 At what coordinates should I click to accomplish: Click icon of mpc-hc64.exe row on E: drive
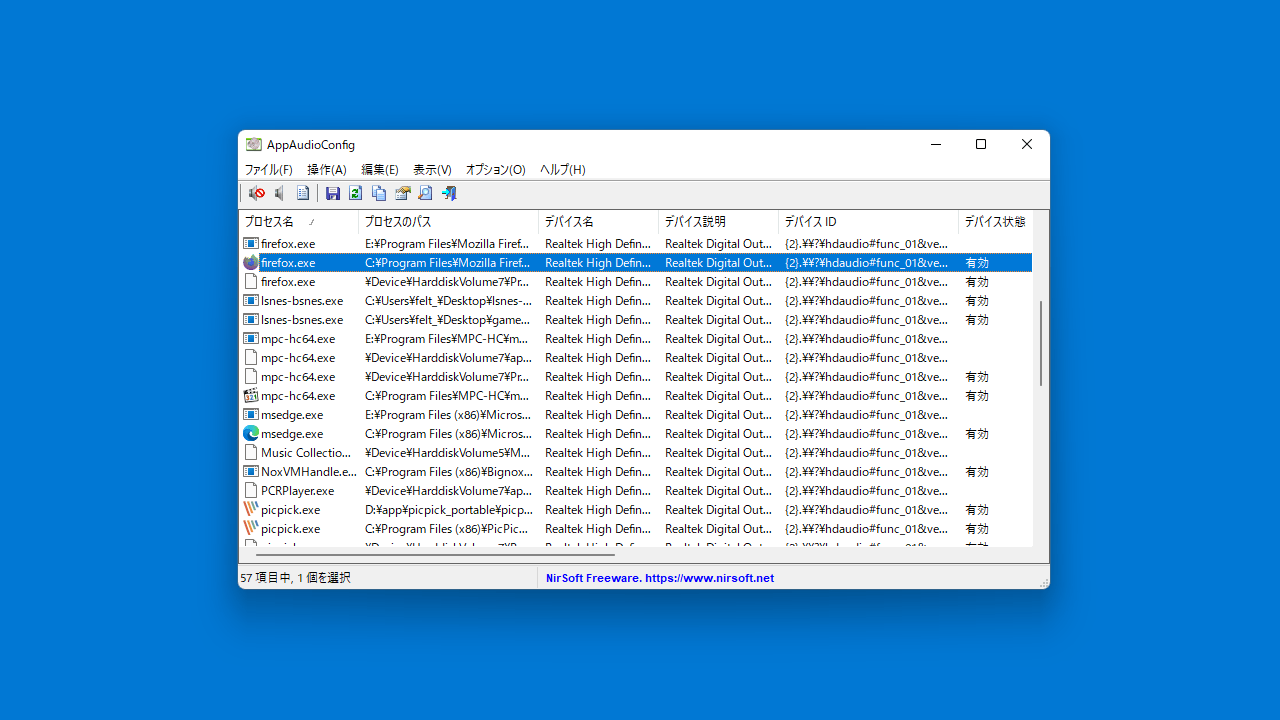251,338
